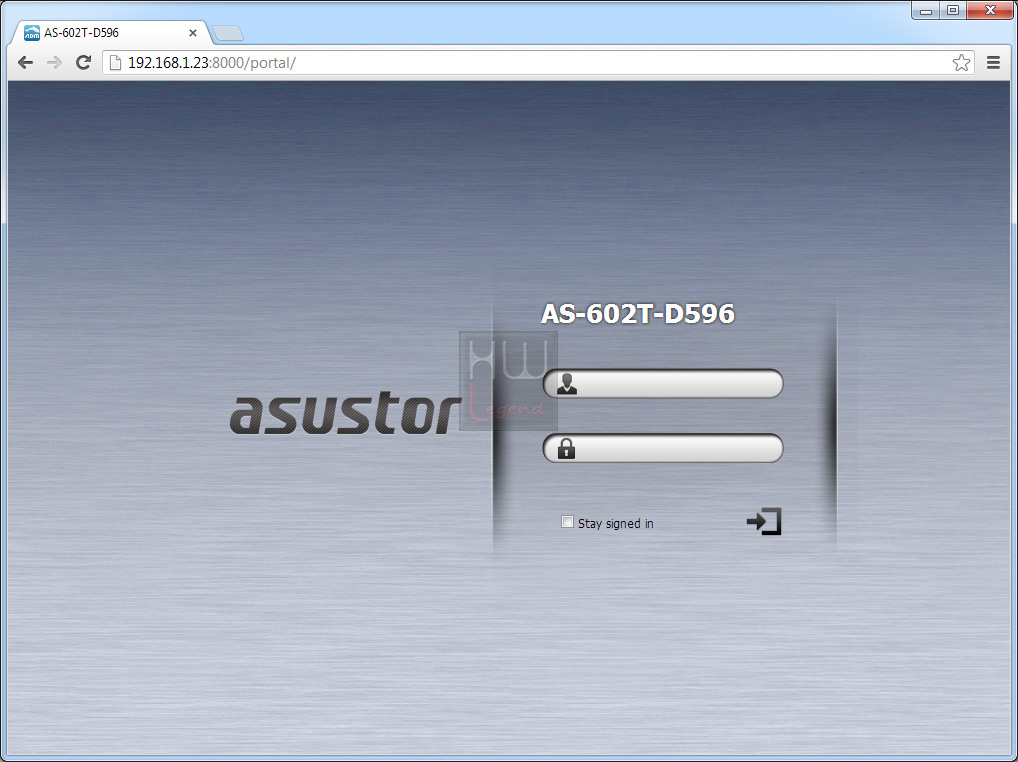Screen dimensions: 1018x762
Task: Bookmark this page with the star
Action: point(961,62)
